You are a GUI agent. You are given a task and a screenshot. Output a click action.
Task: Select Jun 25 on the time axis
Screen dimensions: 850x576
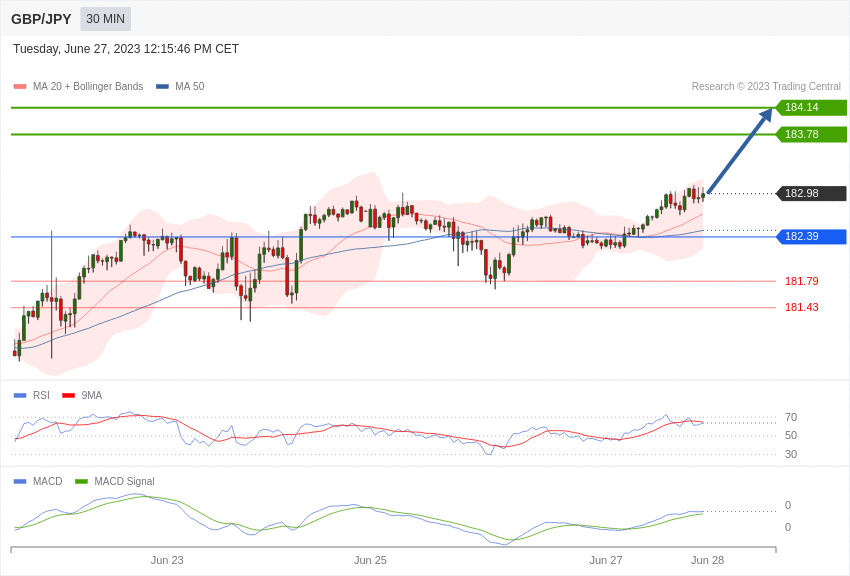click(x=370, y=560)
